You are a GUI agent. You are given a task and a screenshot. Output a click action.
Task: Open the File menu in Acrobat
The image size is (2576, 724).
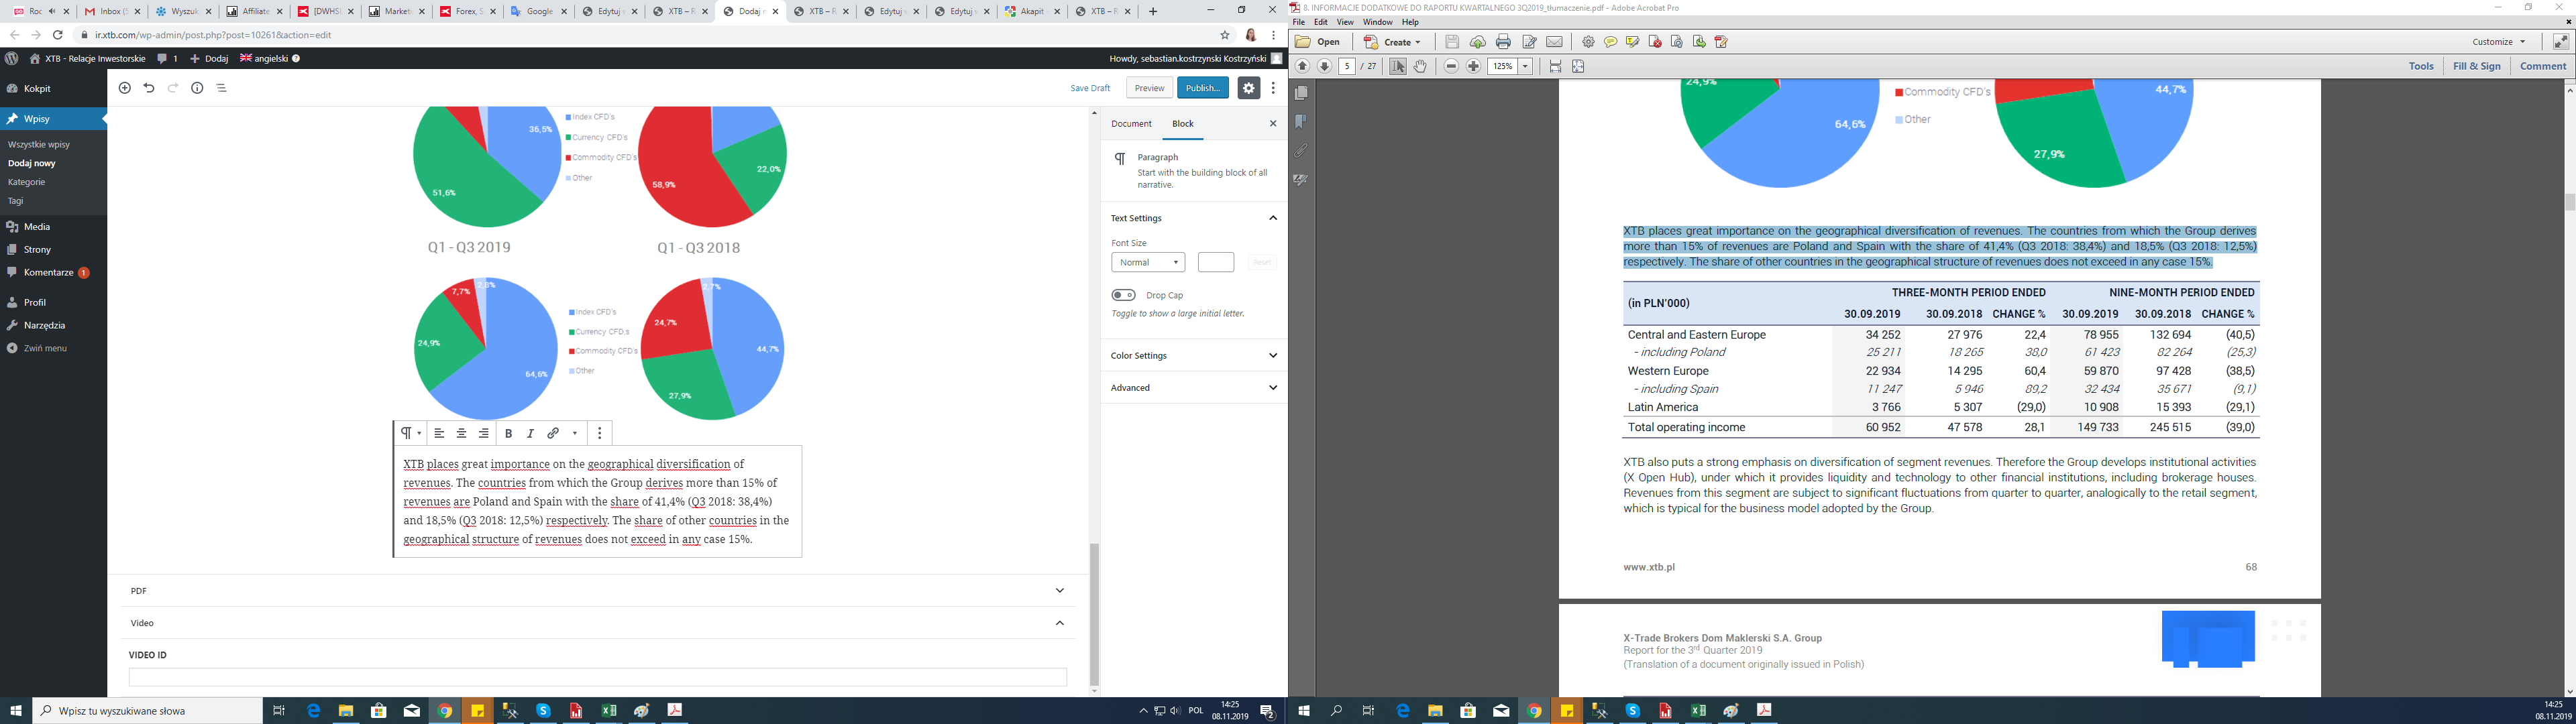pos(1299,22)
